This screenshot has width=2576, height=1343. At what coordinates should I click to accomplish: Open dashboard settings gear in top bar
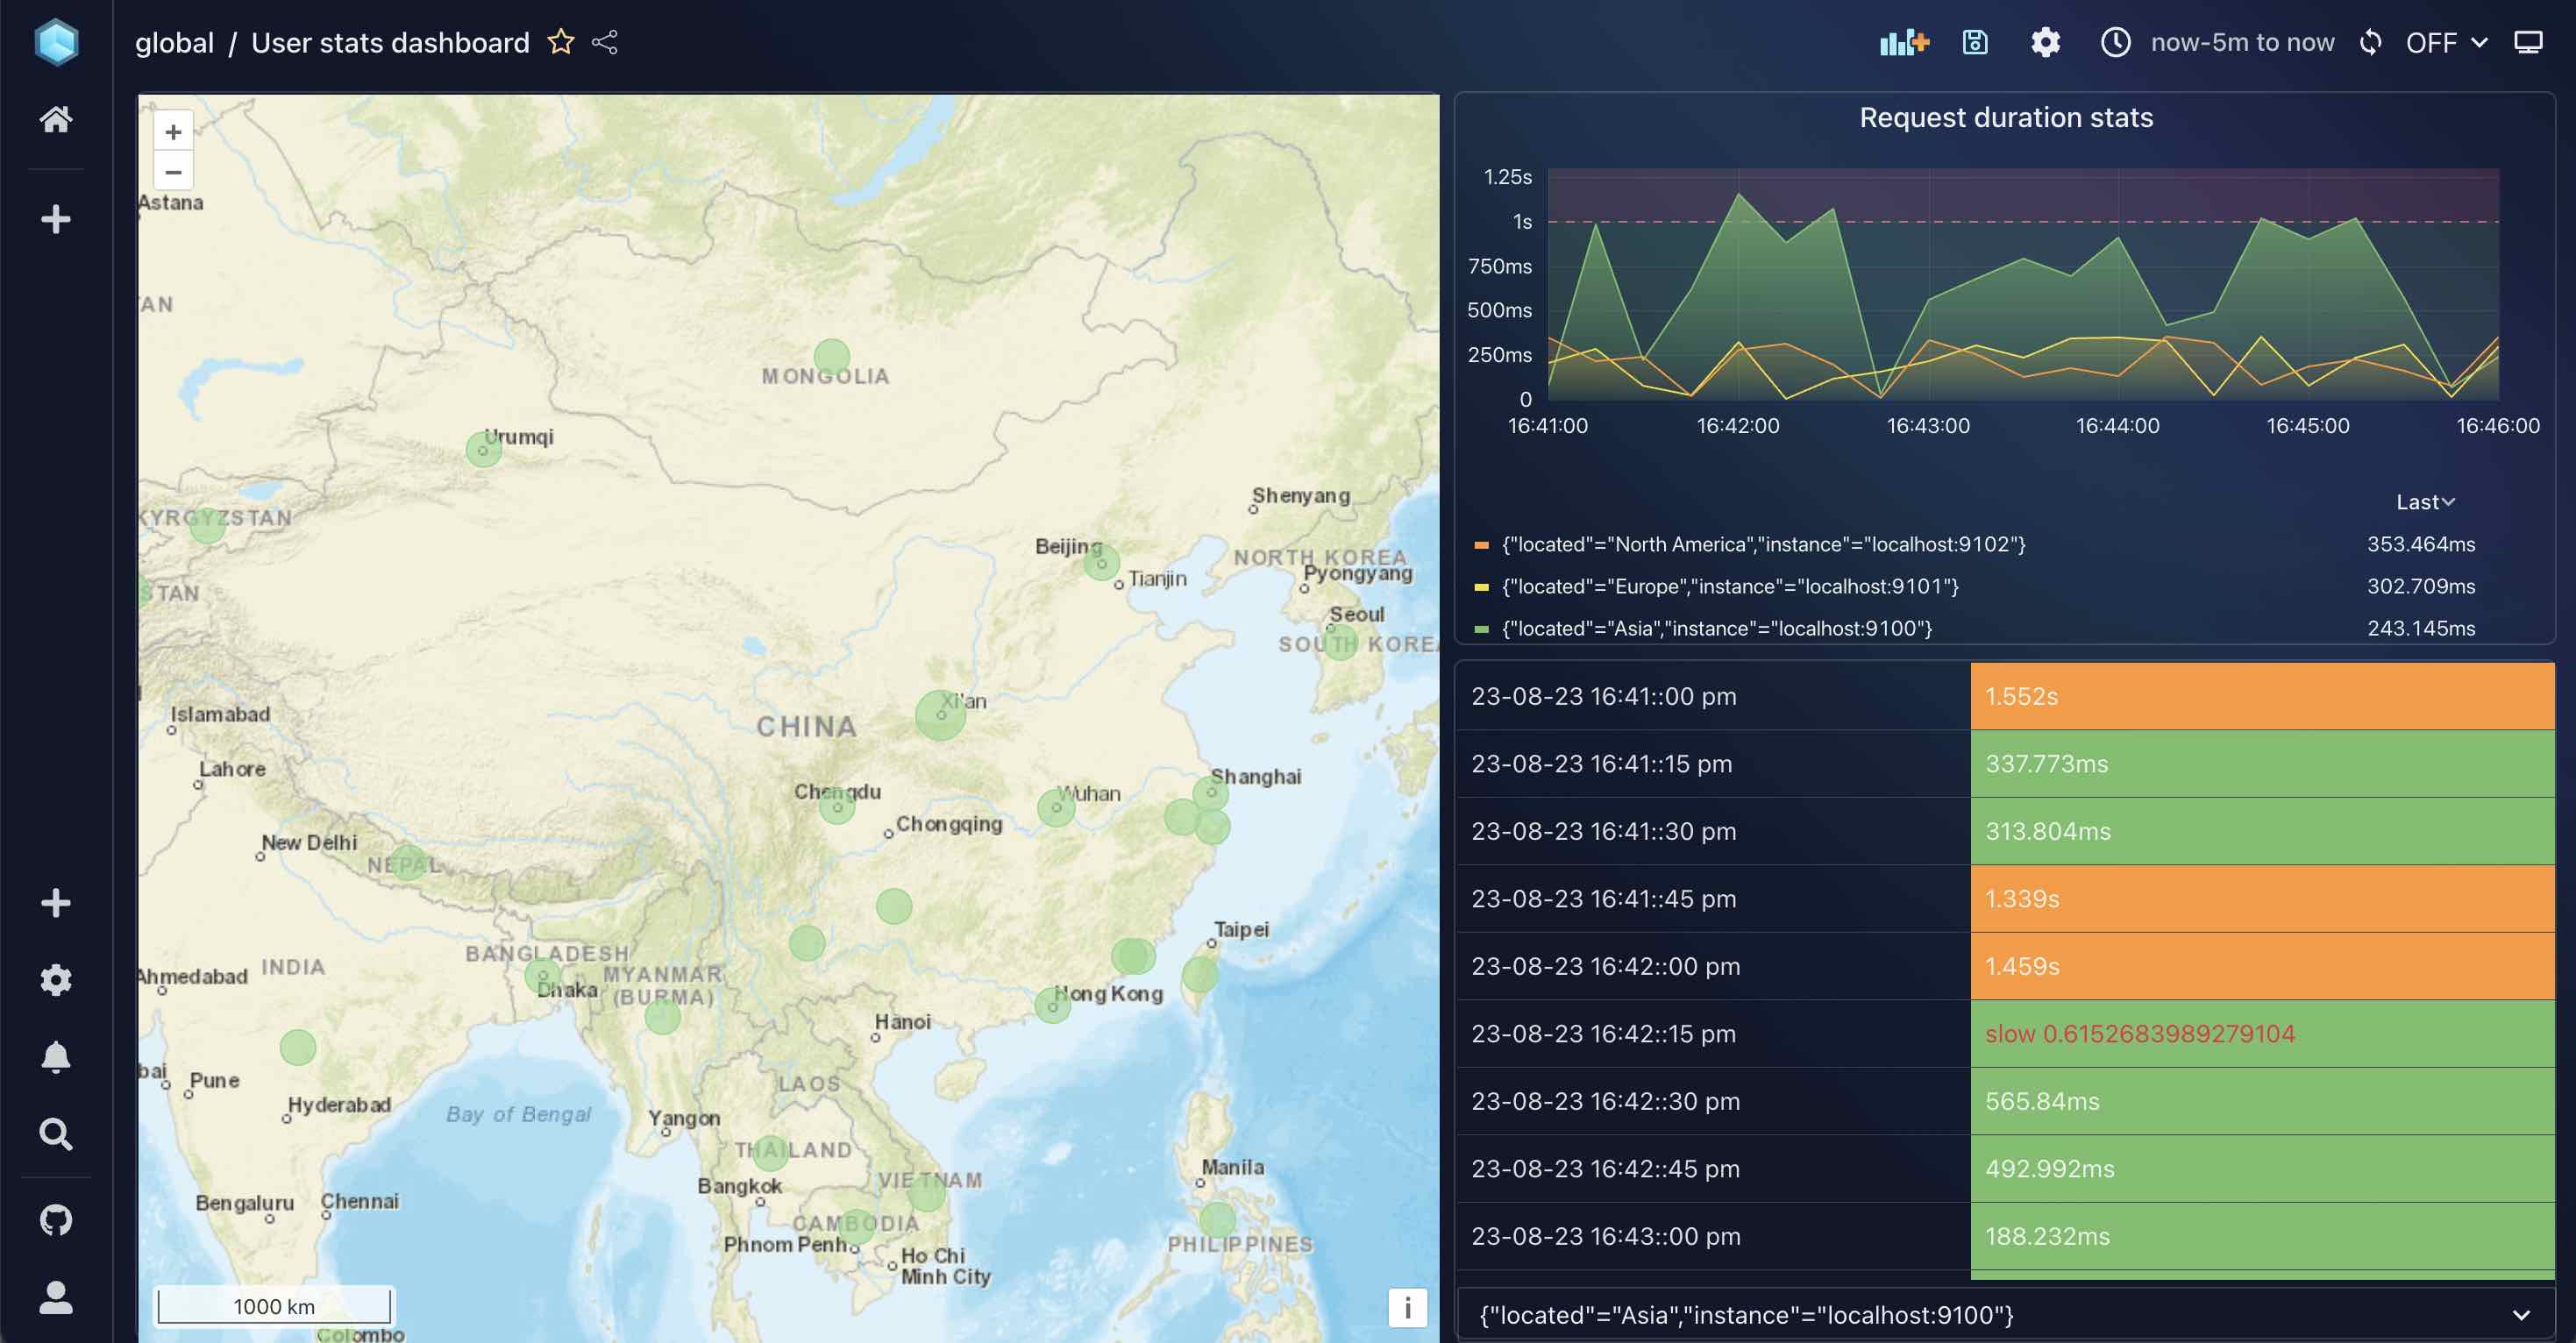2046,42
